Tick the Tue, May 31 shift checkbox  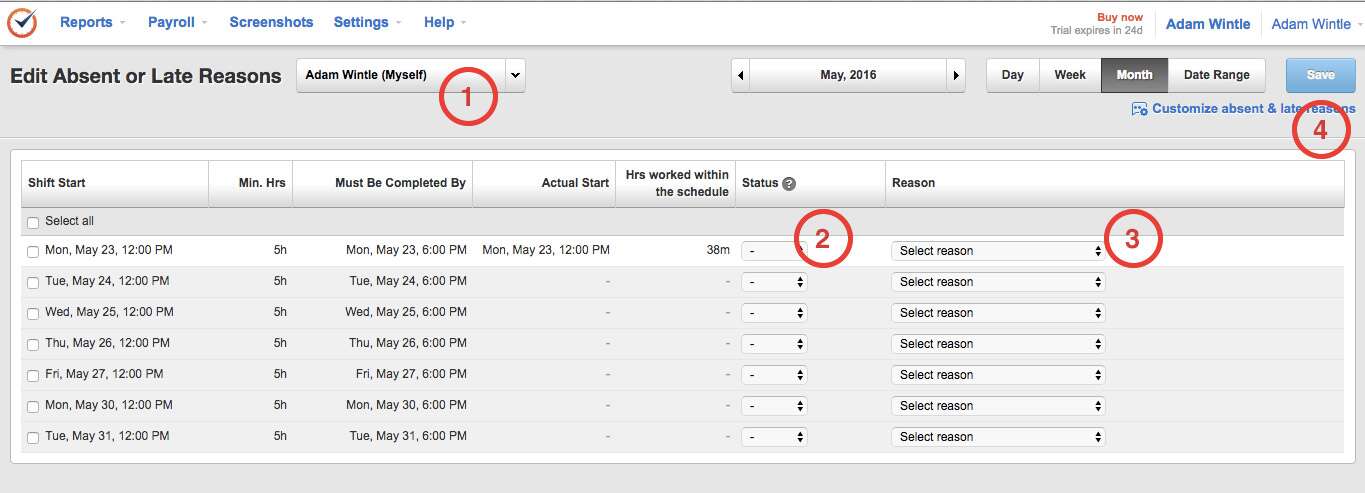tap(33, 438)
